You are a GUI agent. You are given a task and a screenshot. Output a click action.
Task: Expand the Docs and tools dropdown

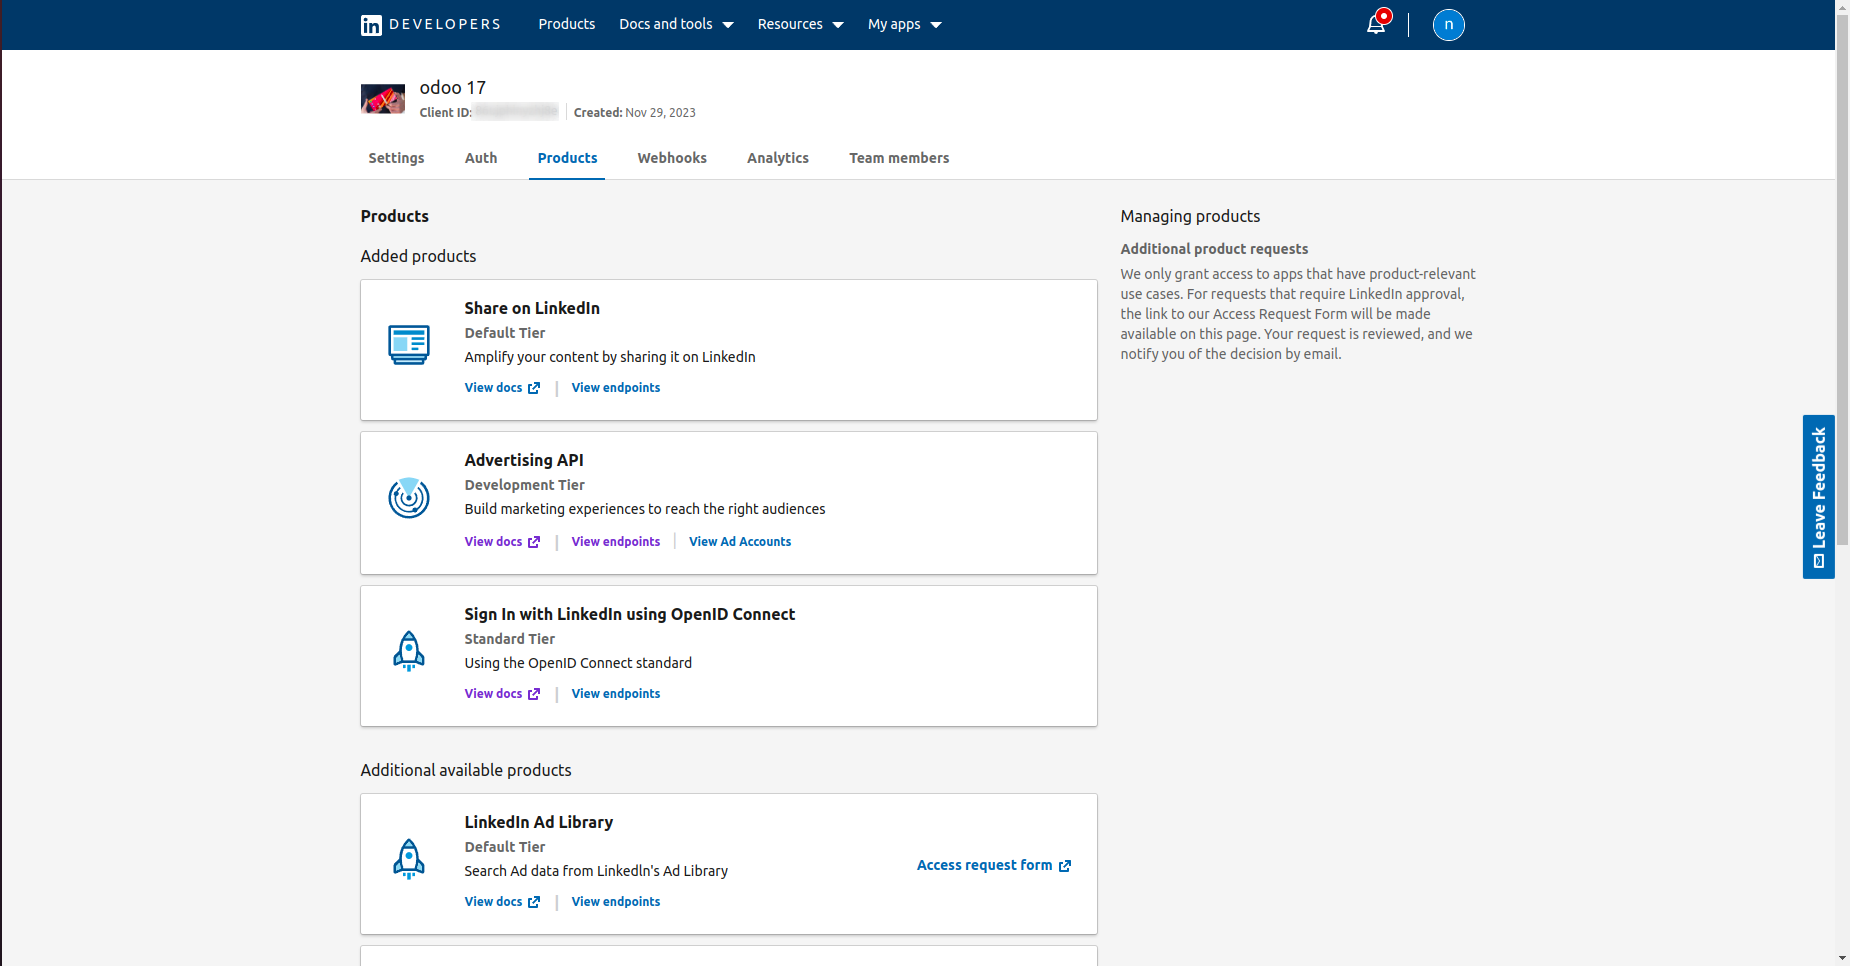(x=676, y=24)
